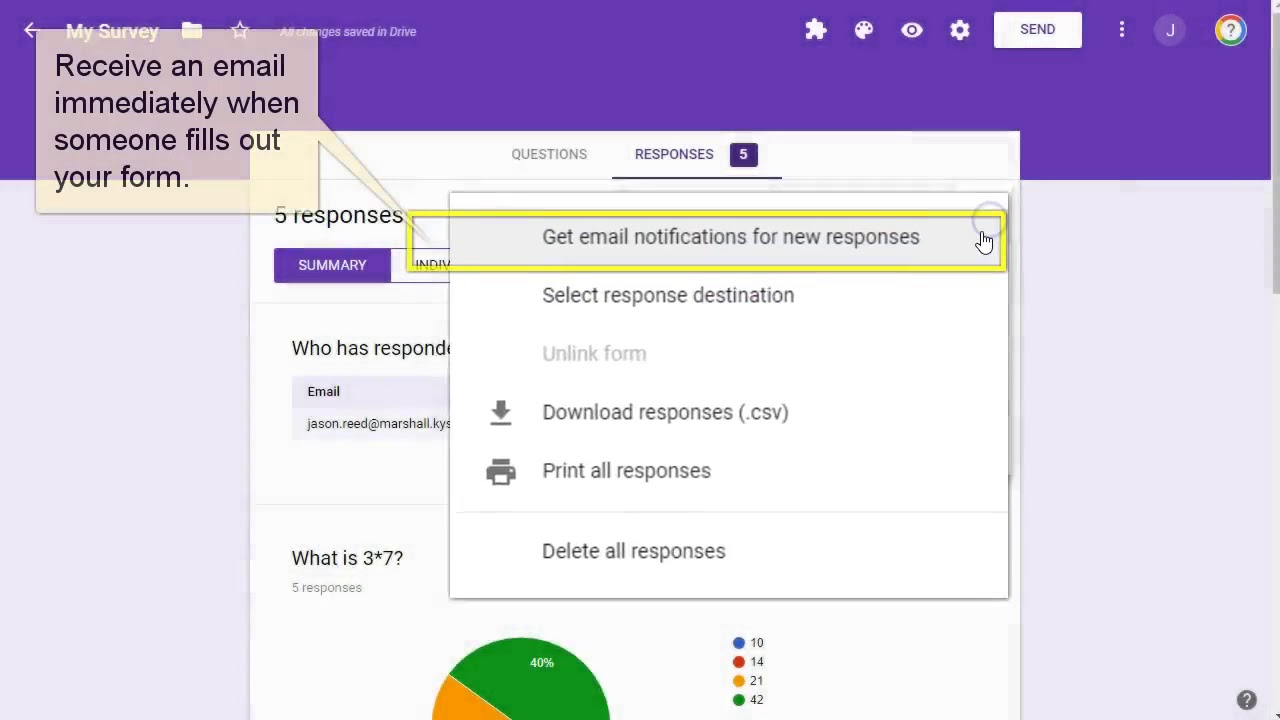Open the color palette customization icon
The width and height of the screenshot is (1280, 720).
click(x=864, y=30)
